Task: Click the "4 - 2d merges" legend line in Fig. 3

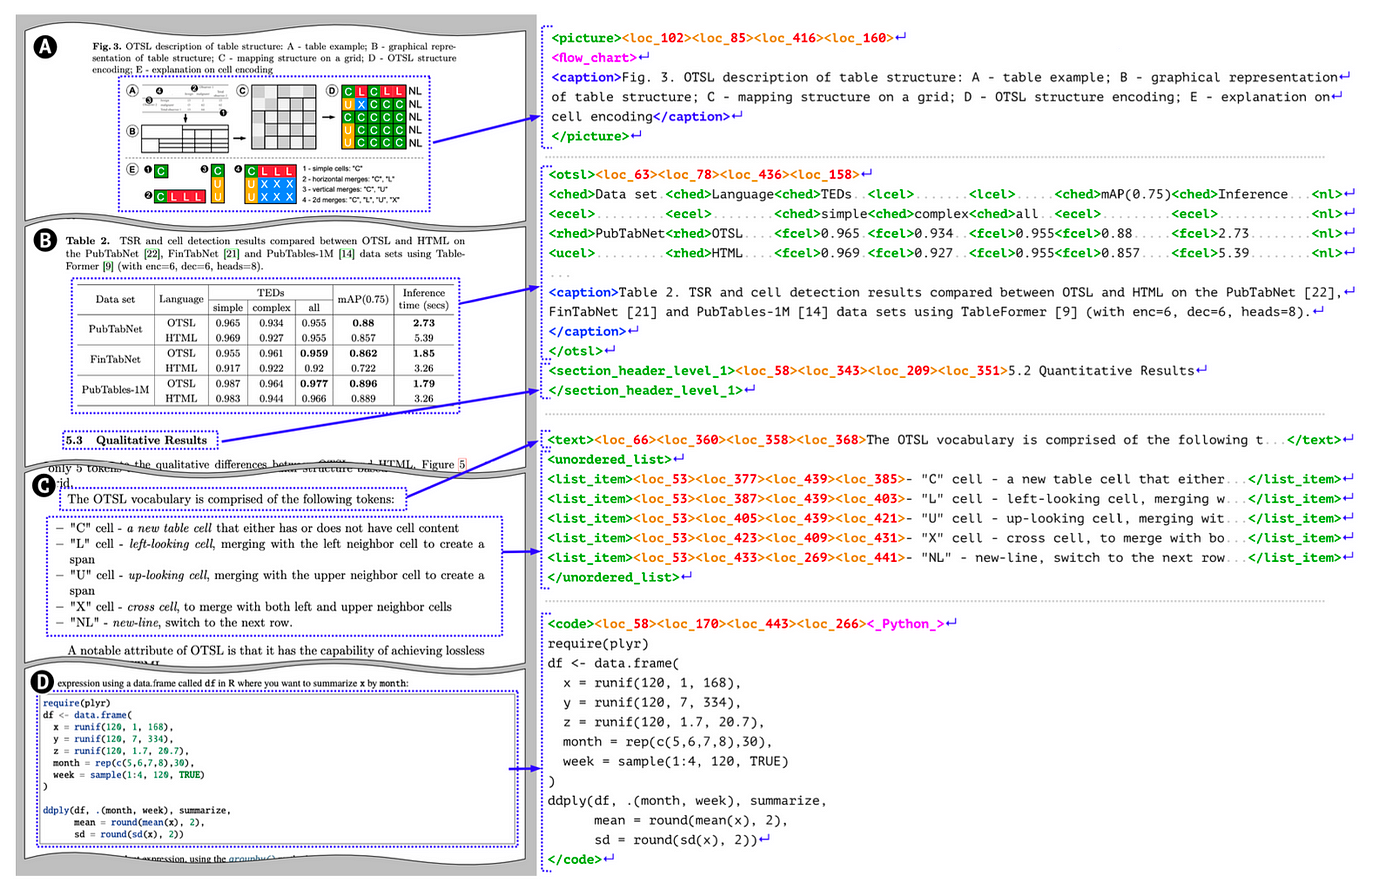Action: coord(351,199)
